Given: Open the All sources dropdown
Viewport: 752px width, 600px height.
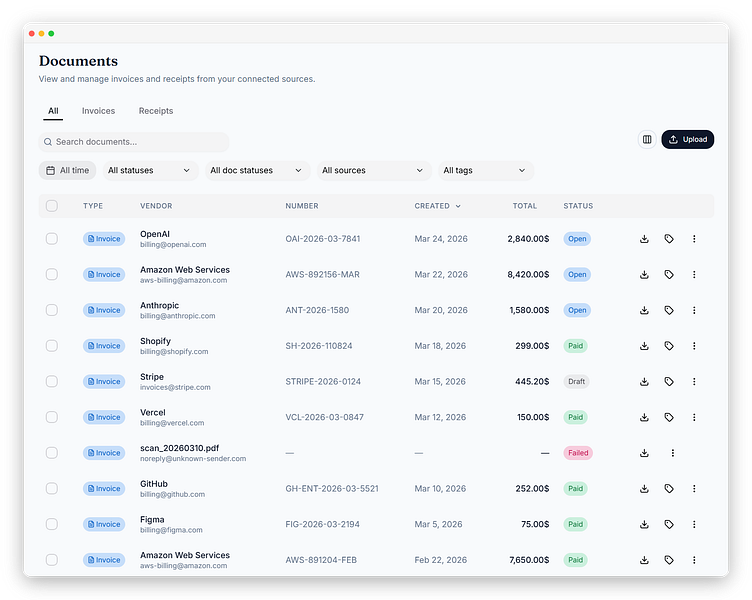Looking at the screenshot, I should coord(374,170).
